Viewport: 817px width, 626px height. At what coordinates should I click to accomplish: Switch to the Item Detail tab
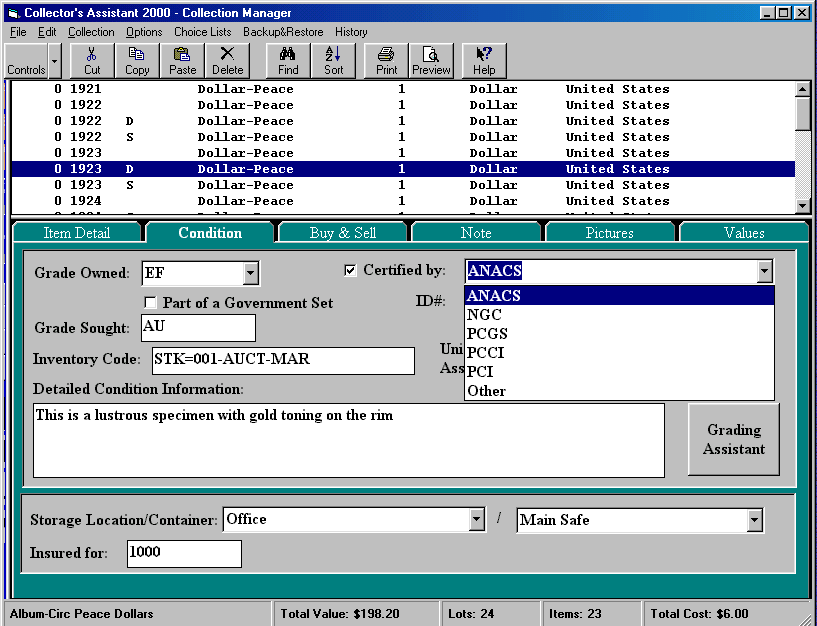(x=77, y=232)
